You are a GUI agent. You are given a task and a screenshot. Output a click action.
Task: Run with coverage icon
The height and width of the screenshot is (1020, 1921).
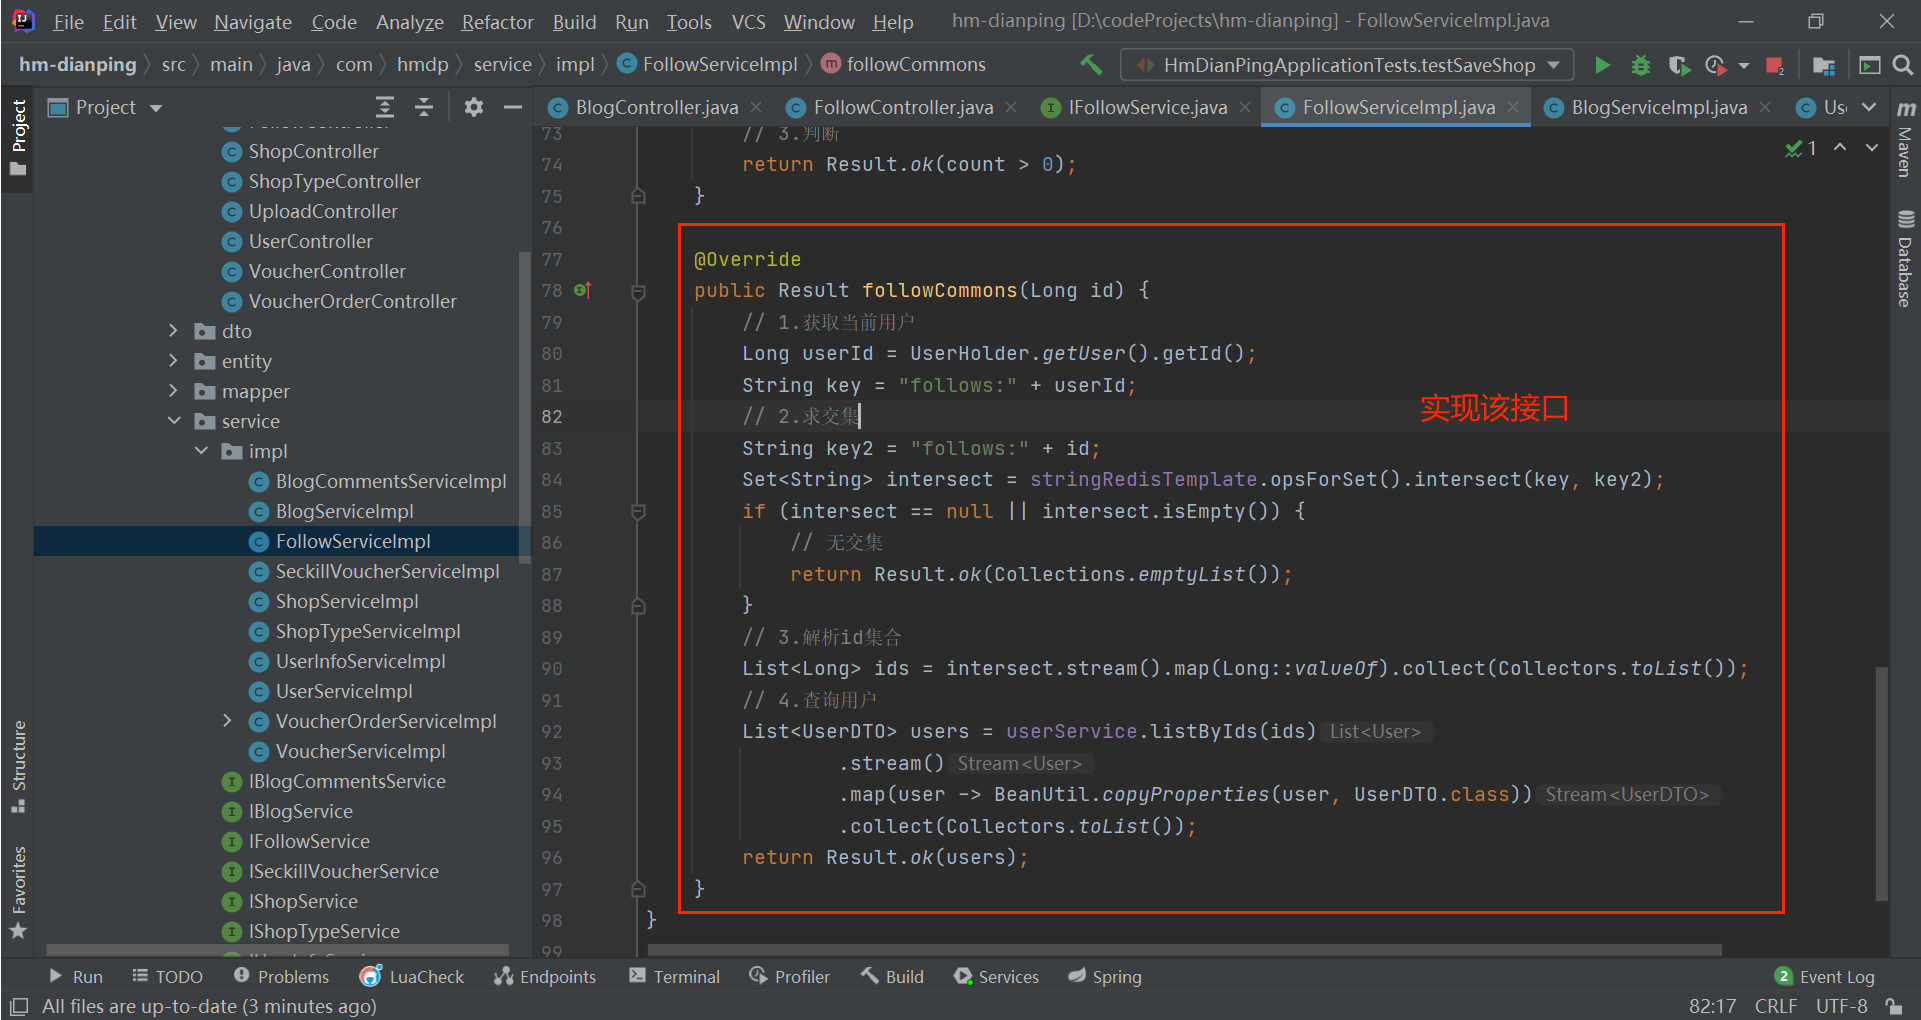coord(1679,65)
